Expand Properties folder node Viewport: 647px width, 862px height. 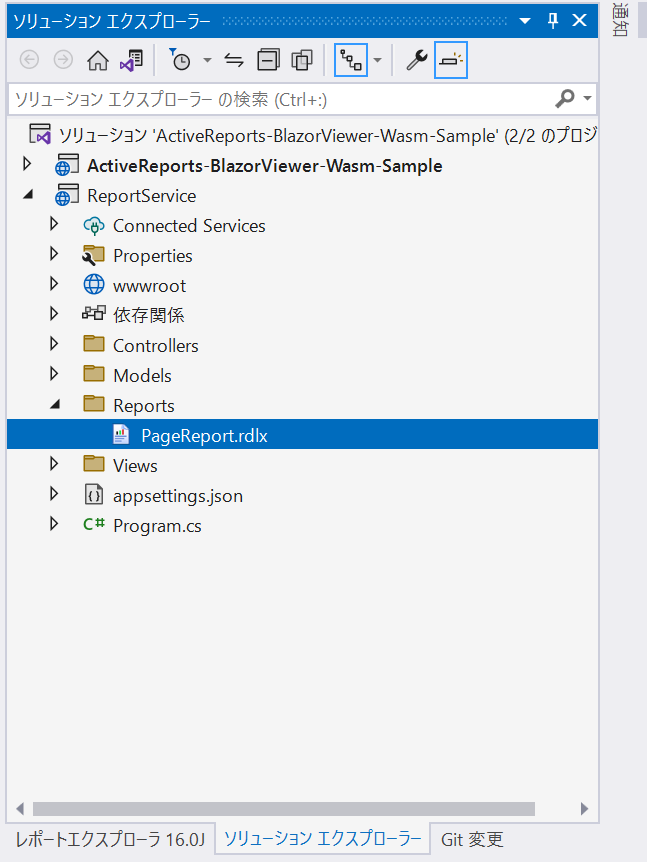coord(54,254)
